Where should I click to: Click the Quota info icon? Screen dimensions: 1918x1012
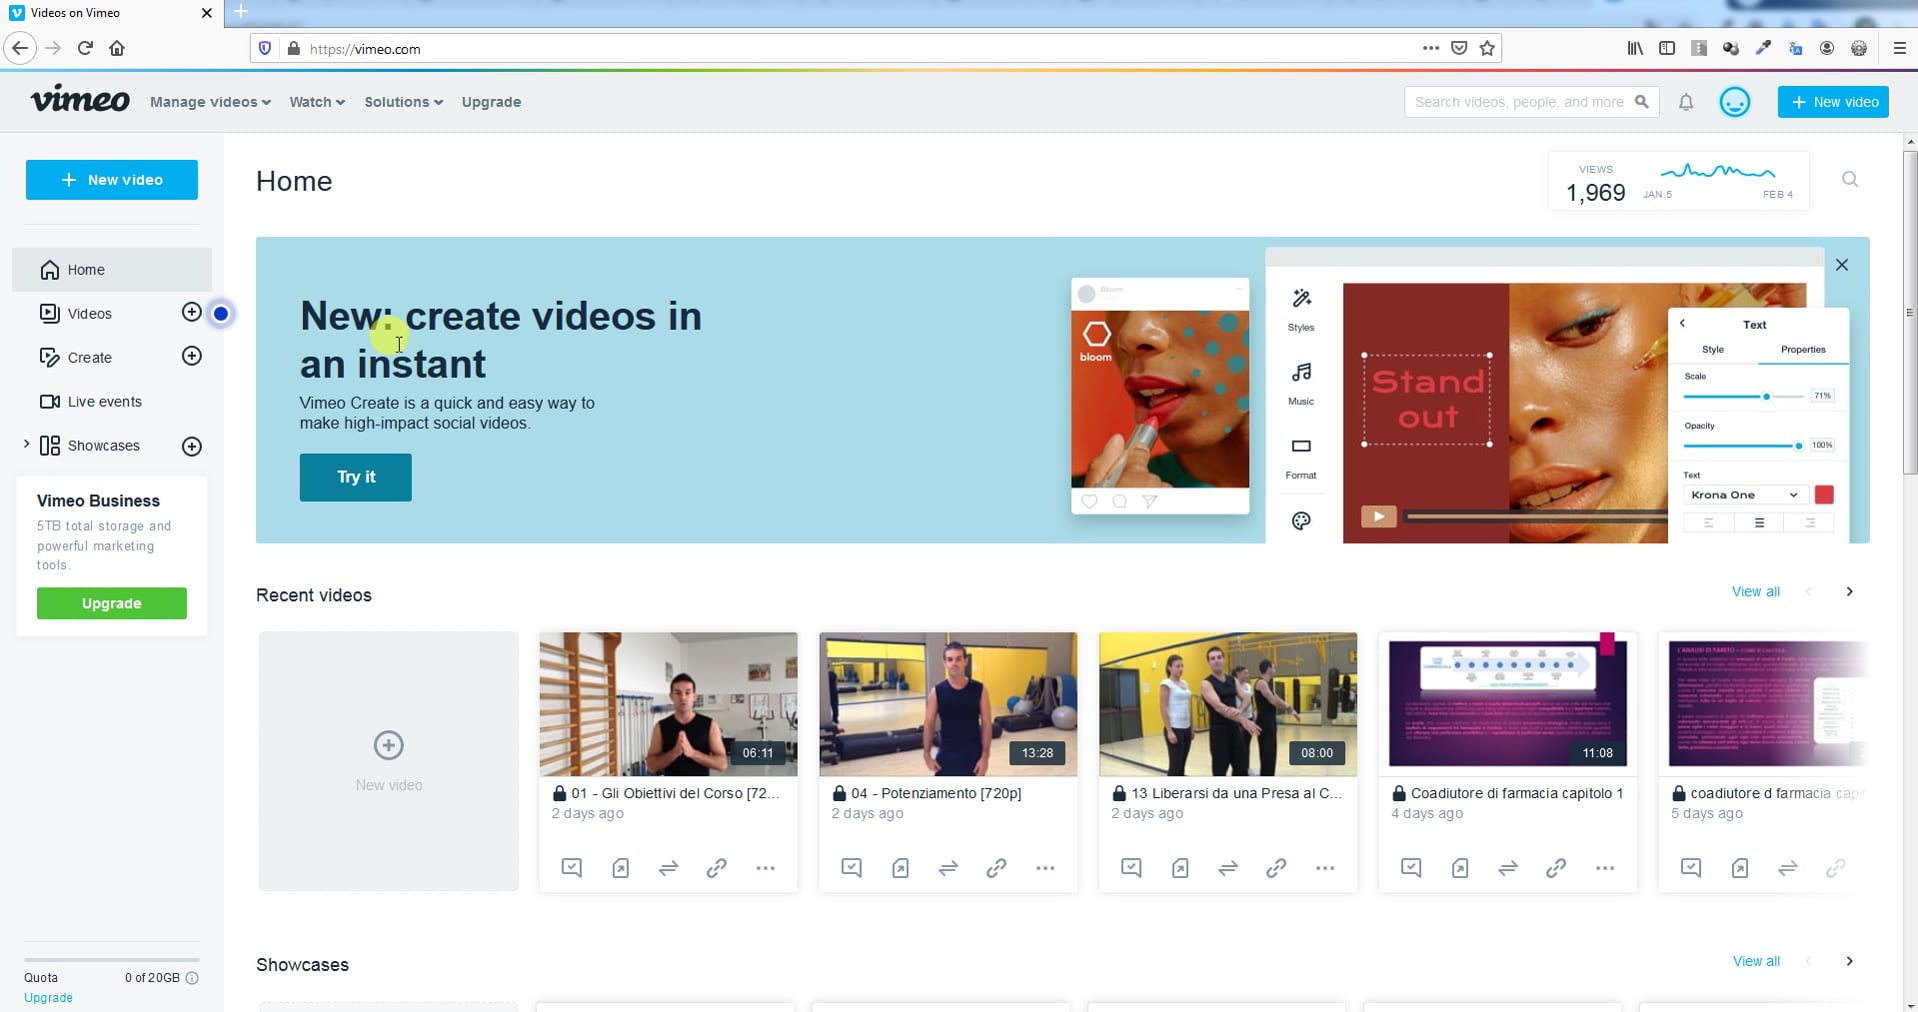tap(192, 978)
